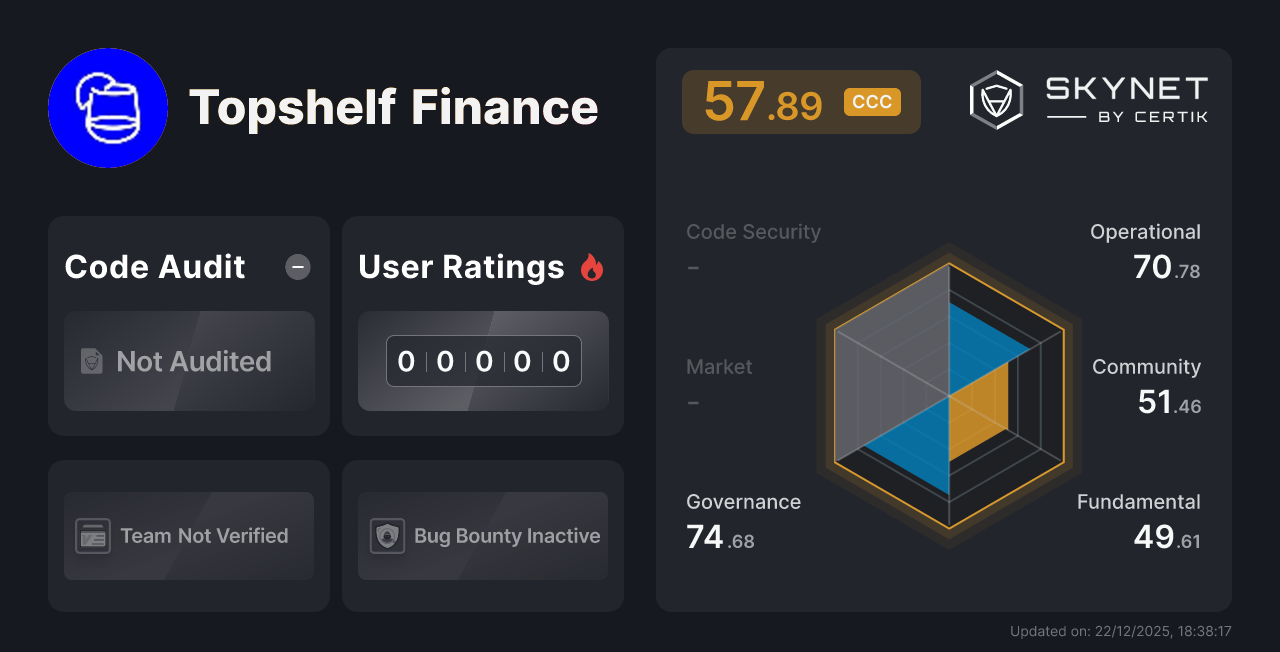Image resolution: width=1280 pixels, height=652 pixels.
Task: Click the 57.89 overall score button
Action: pos(801,101)
